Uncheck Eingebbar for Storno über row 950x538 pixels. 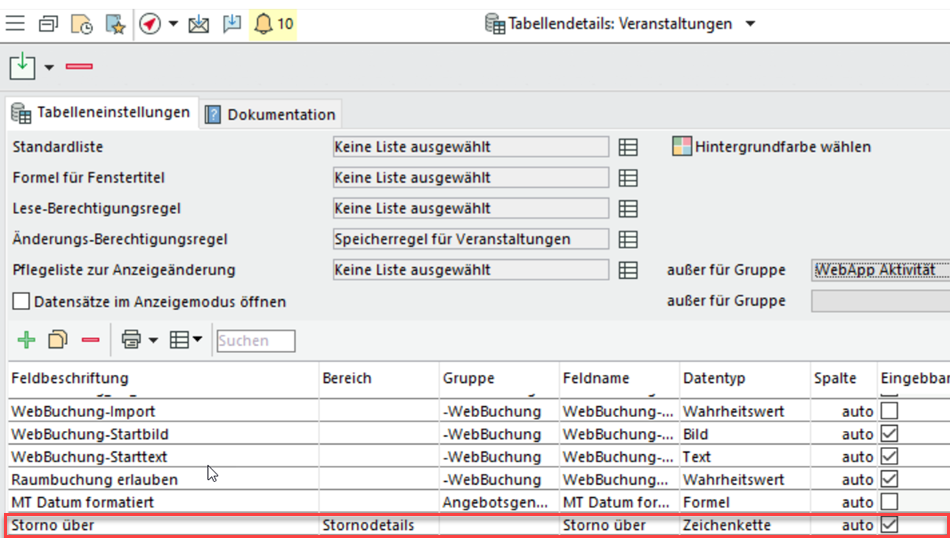(889, 524)
